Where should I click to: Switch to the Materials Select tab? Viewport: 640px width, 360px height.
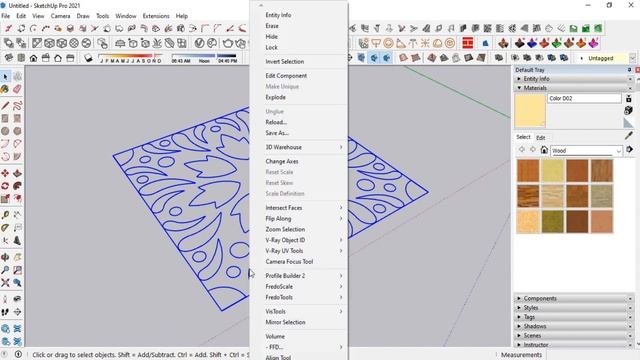click(523, 137)
